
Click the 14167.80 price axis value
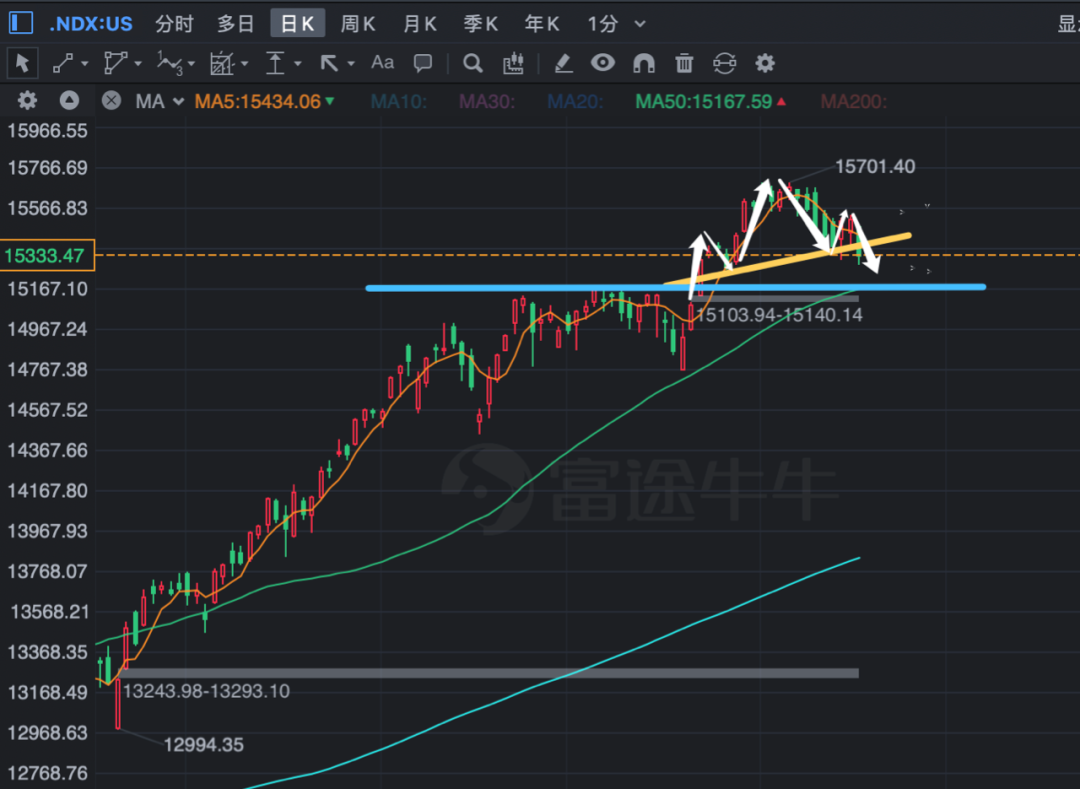click(x=48, y=491)
